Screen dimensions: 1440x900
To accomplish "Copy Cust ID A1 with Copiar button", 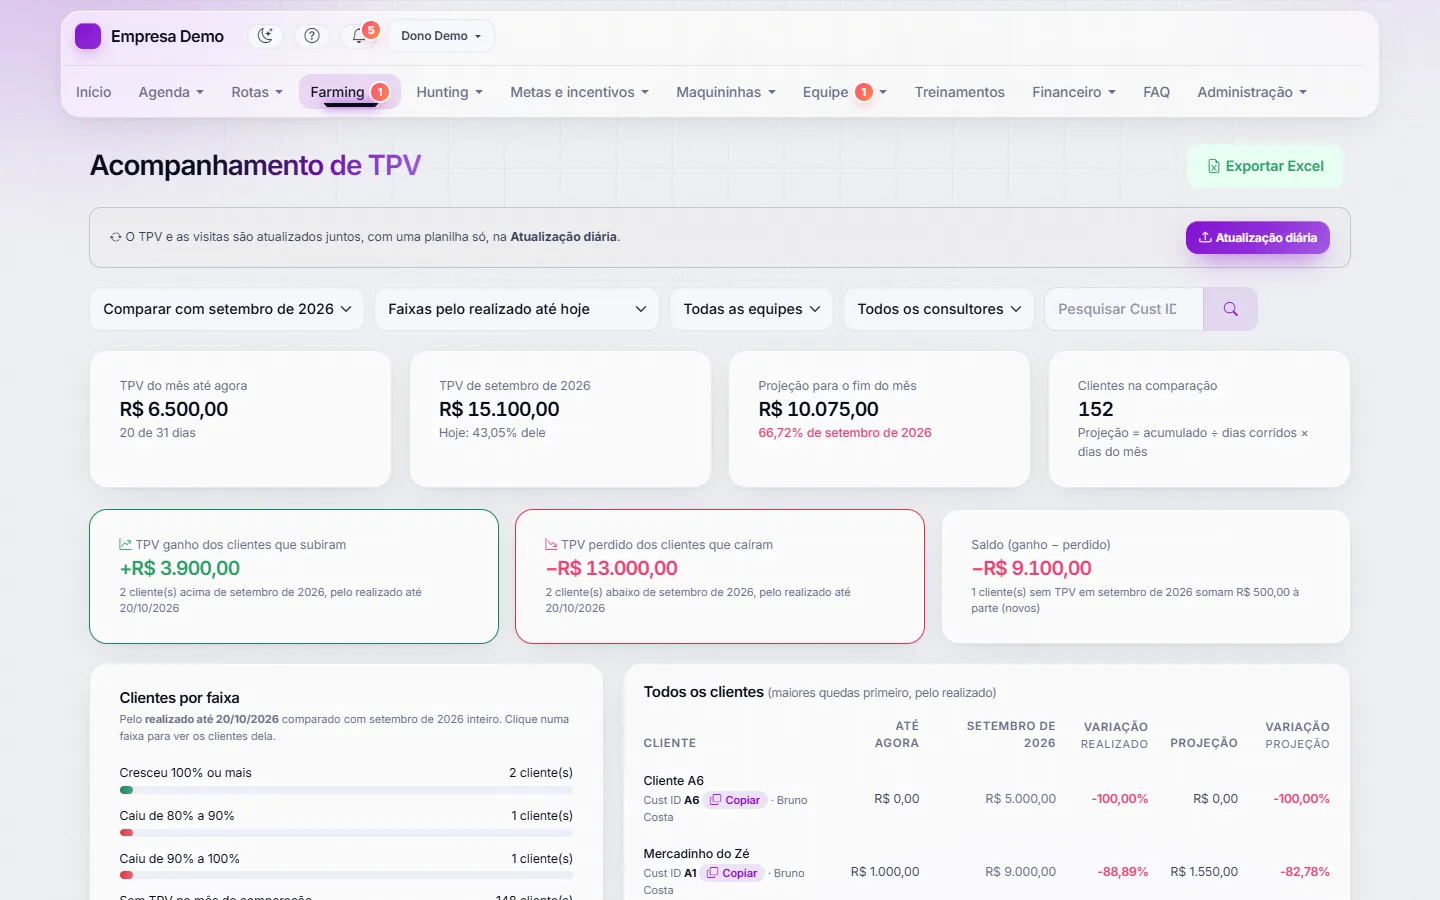I will point(732,873).
